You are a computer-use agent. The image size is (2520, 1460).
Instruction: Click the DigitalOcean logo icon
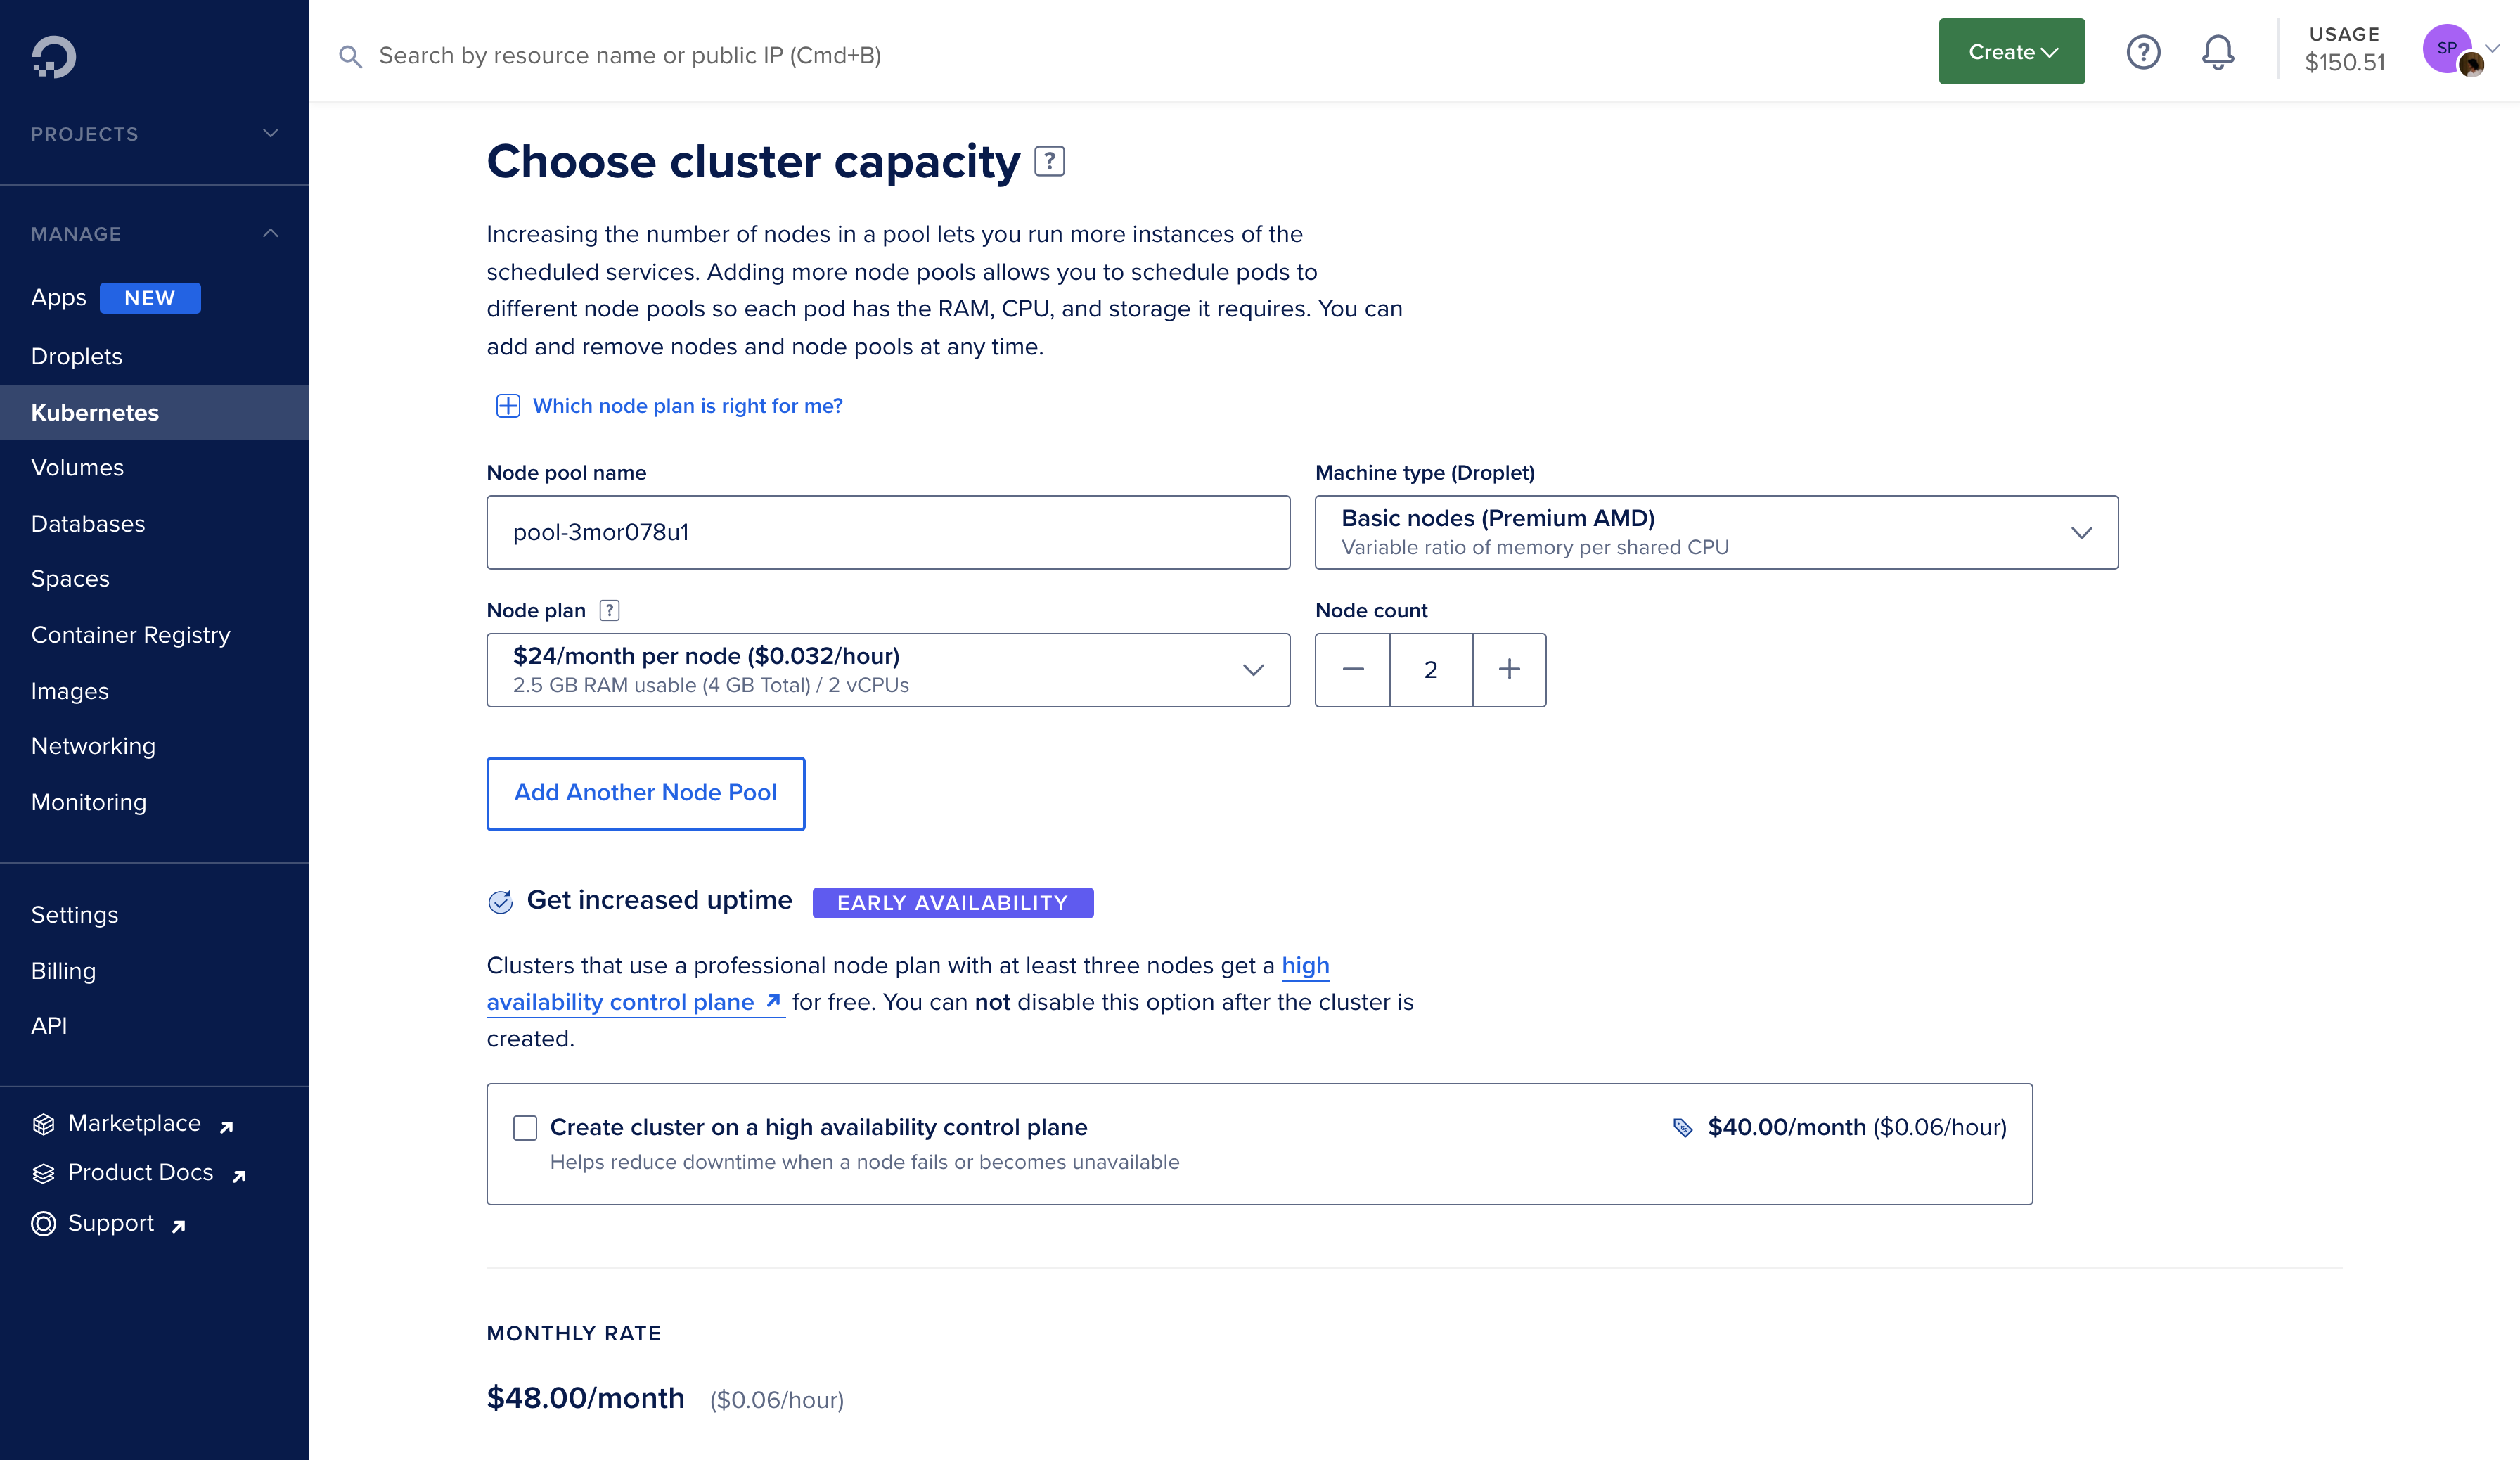54,57
